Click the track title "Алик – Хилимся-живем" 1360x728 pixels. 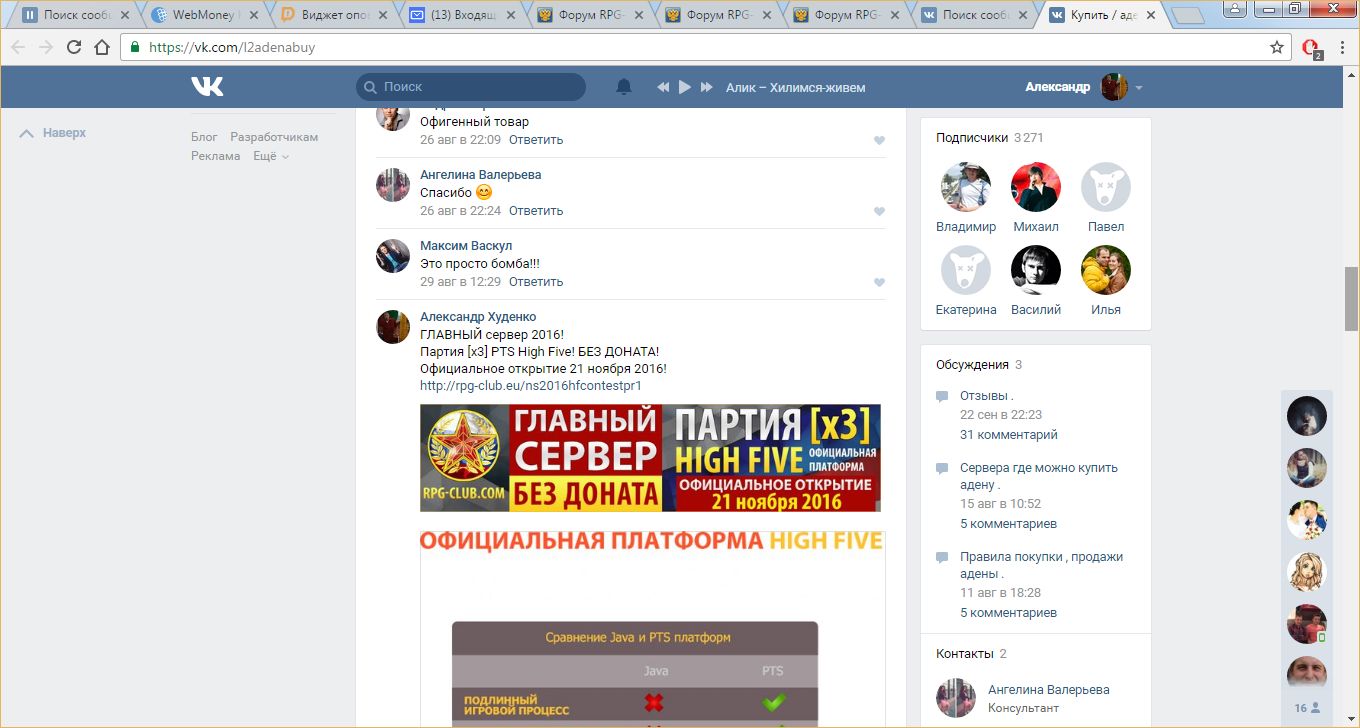796,88
